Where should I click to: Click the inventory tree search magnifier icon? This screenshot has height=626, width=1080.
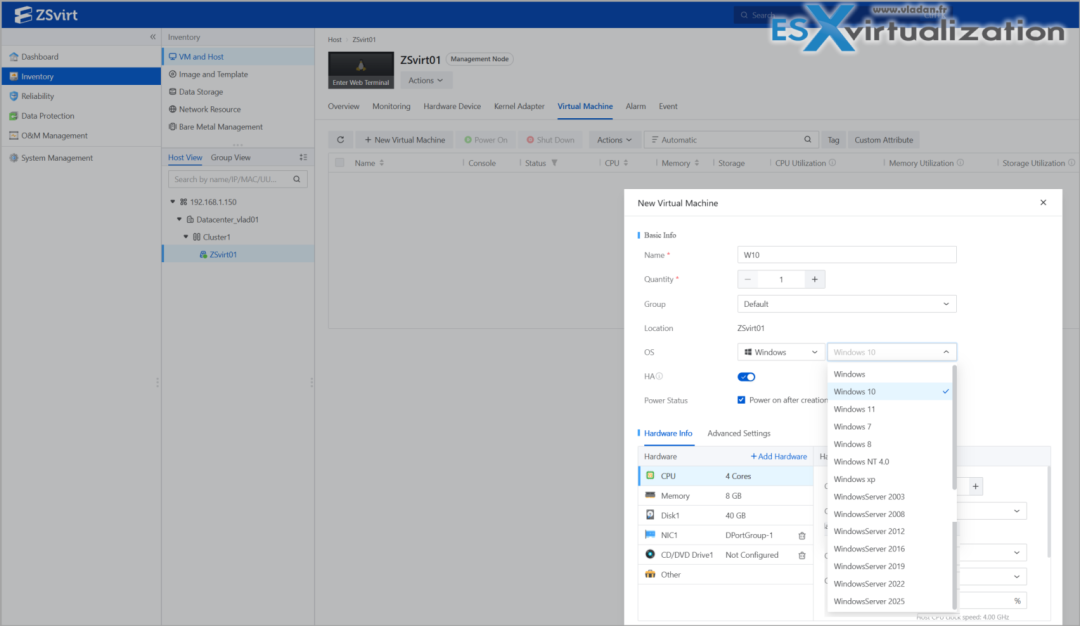297,179
